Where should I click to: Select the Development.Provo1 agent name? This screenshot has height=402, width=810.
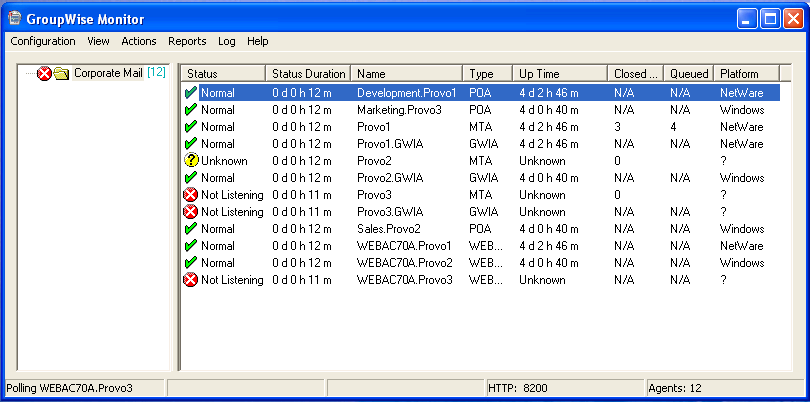[x=407, y=93]
